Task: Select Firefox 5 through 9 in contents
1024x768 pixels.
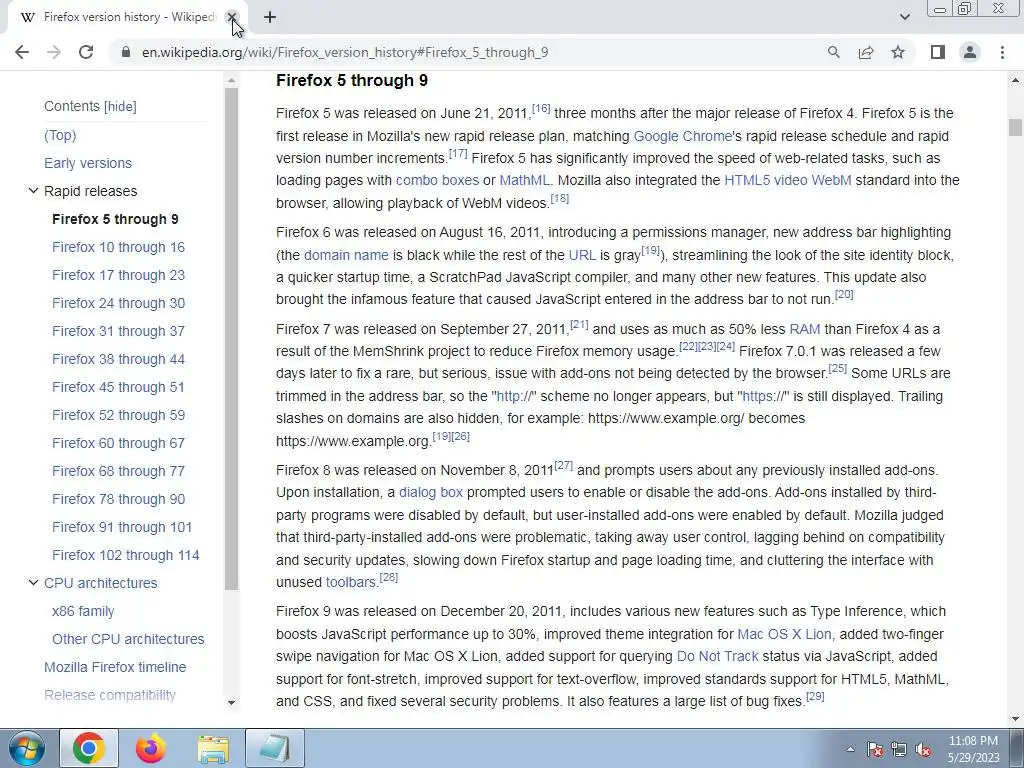Action: (115, 219)
